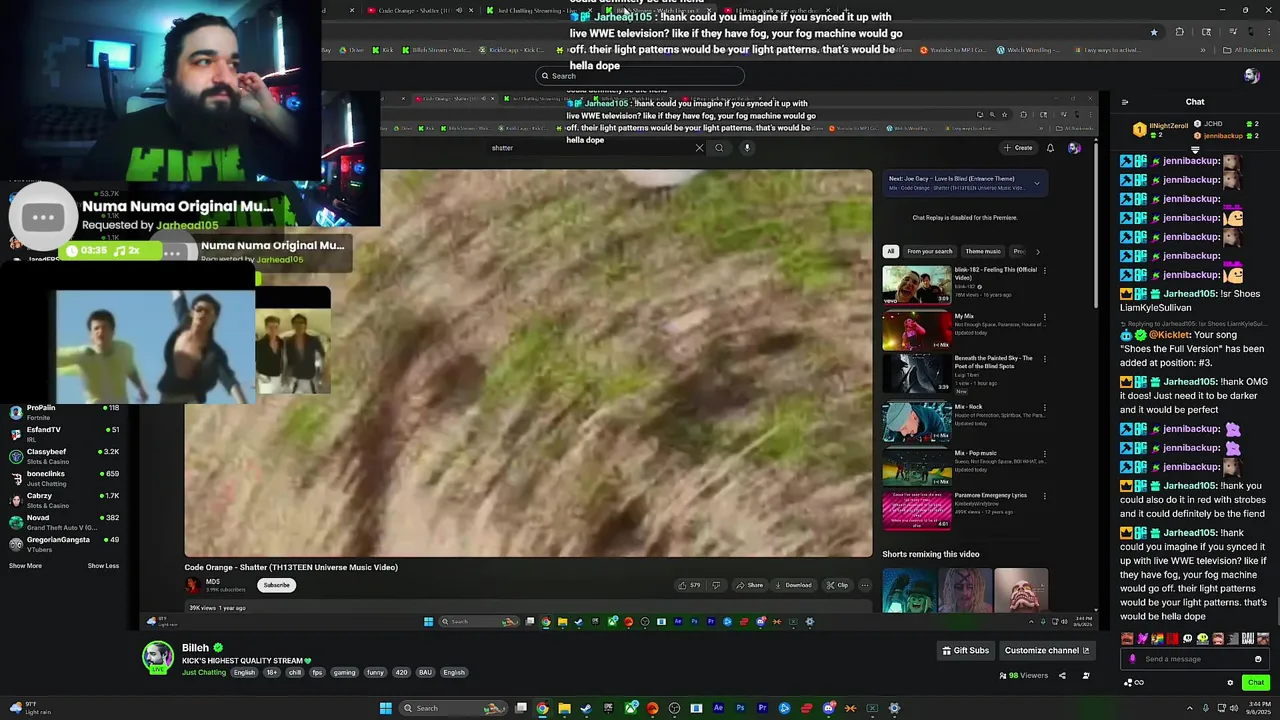Open the Just Chatting category link
1280x720 pixels.
point(204,672)
